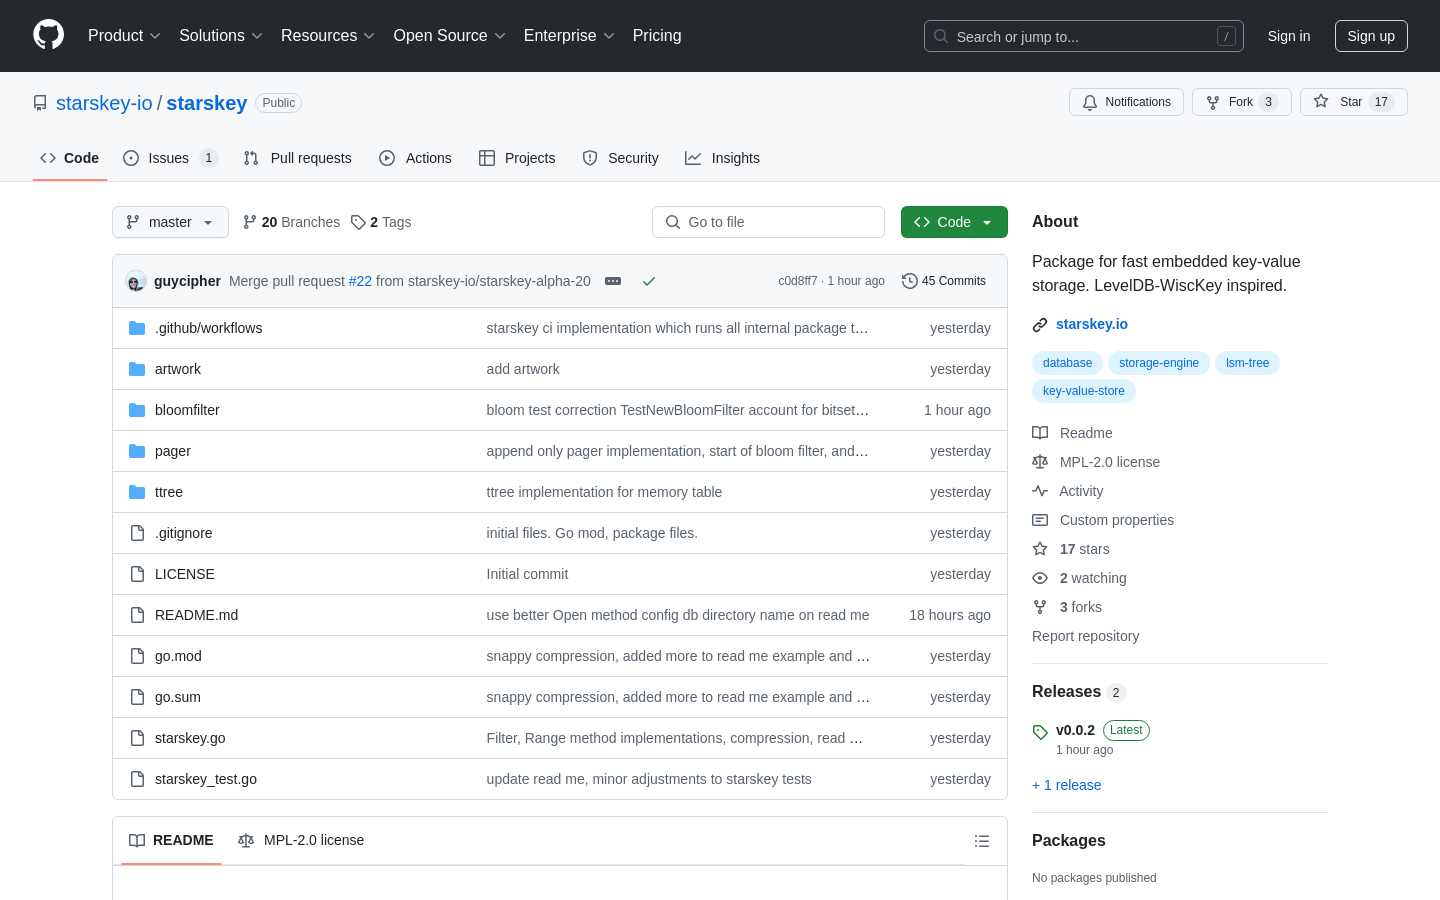Open the pager folder
Viewport: 1440px width, 900px height.
tap(173, 451)
